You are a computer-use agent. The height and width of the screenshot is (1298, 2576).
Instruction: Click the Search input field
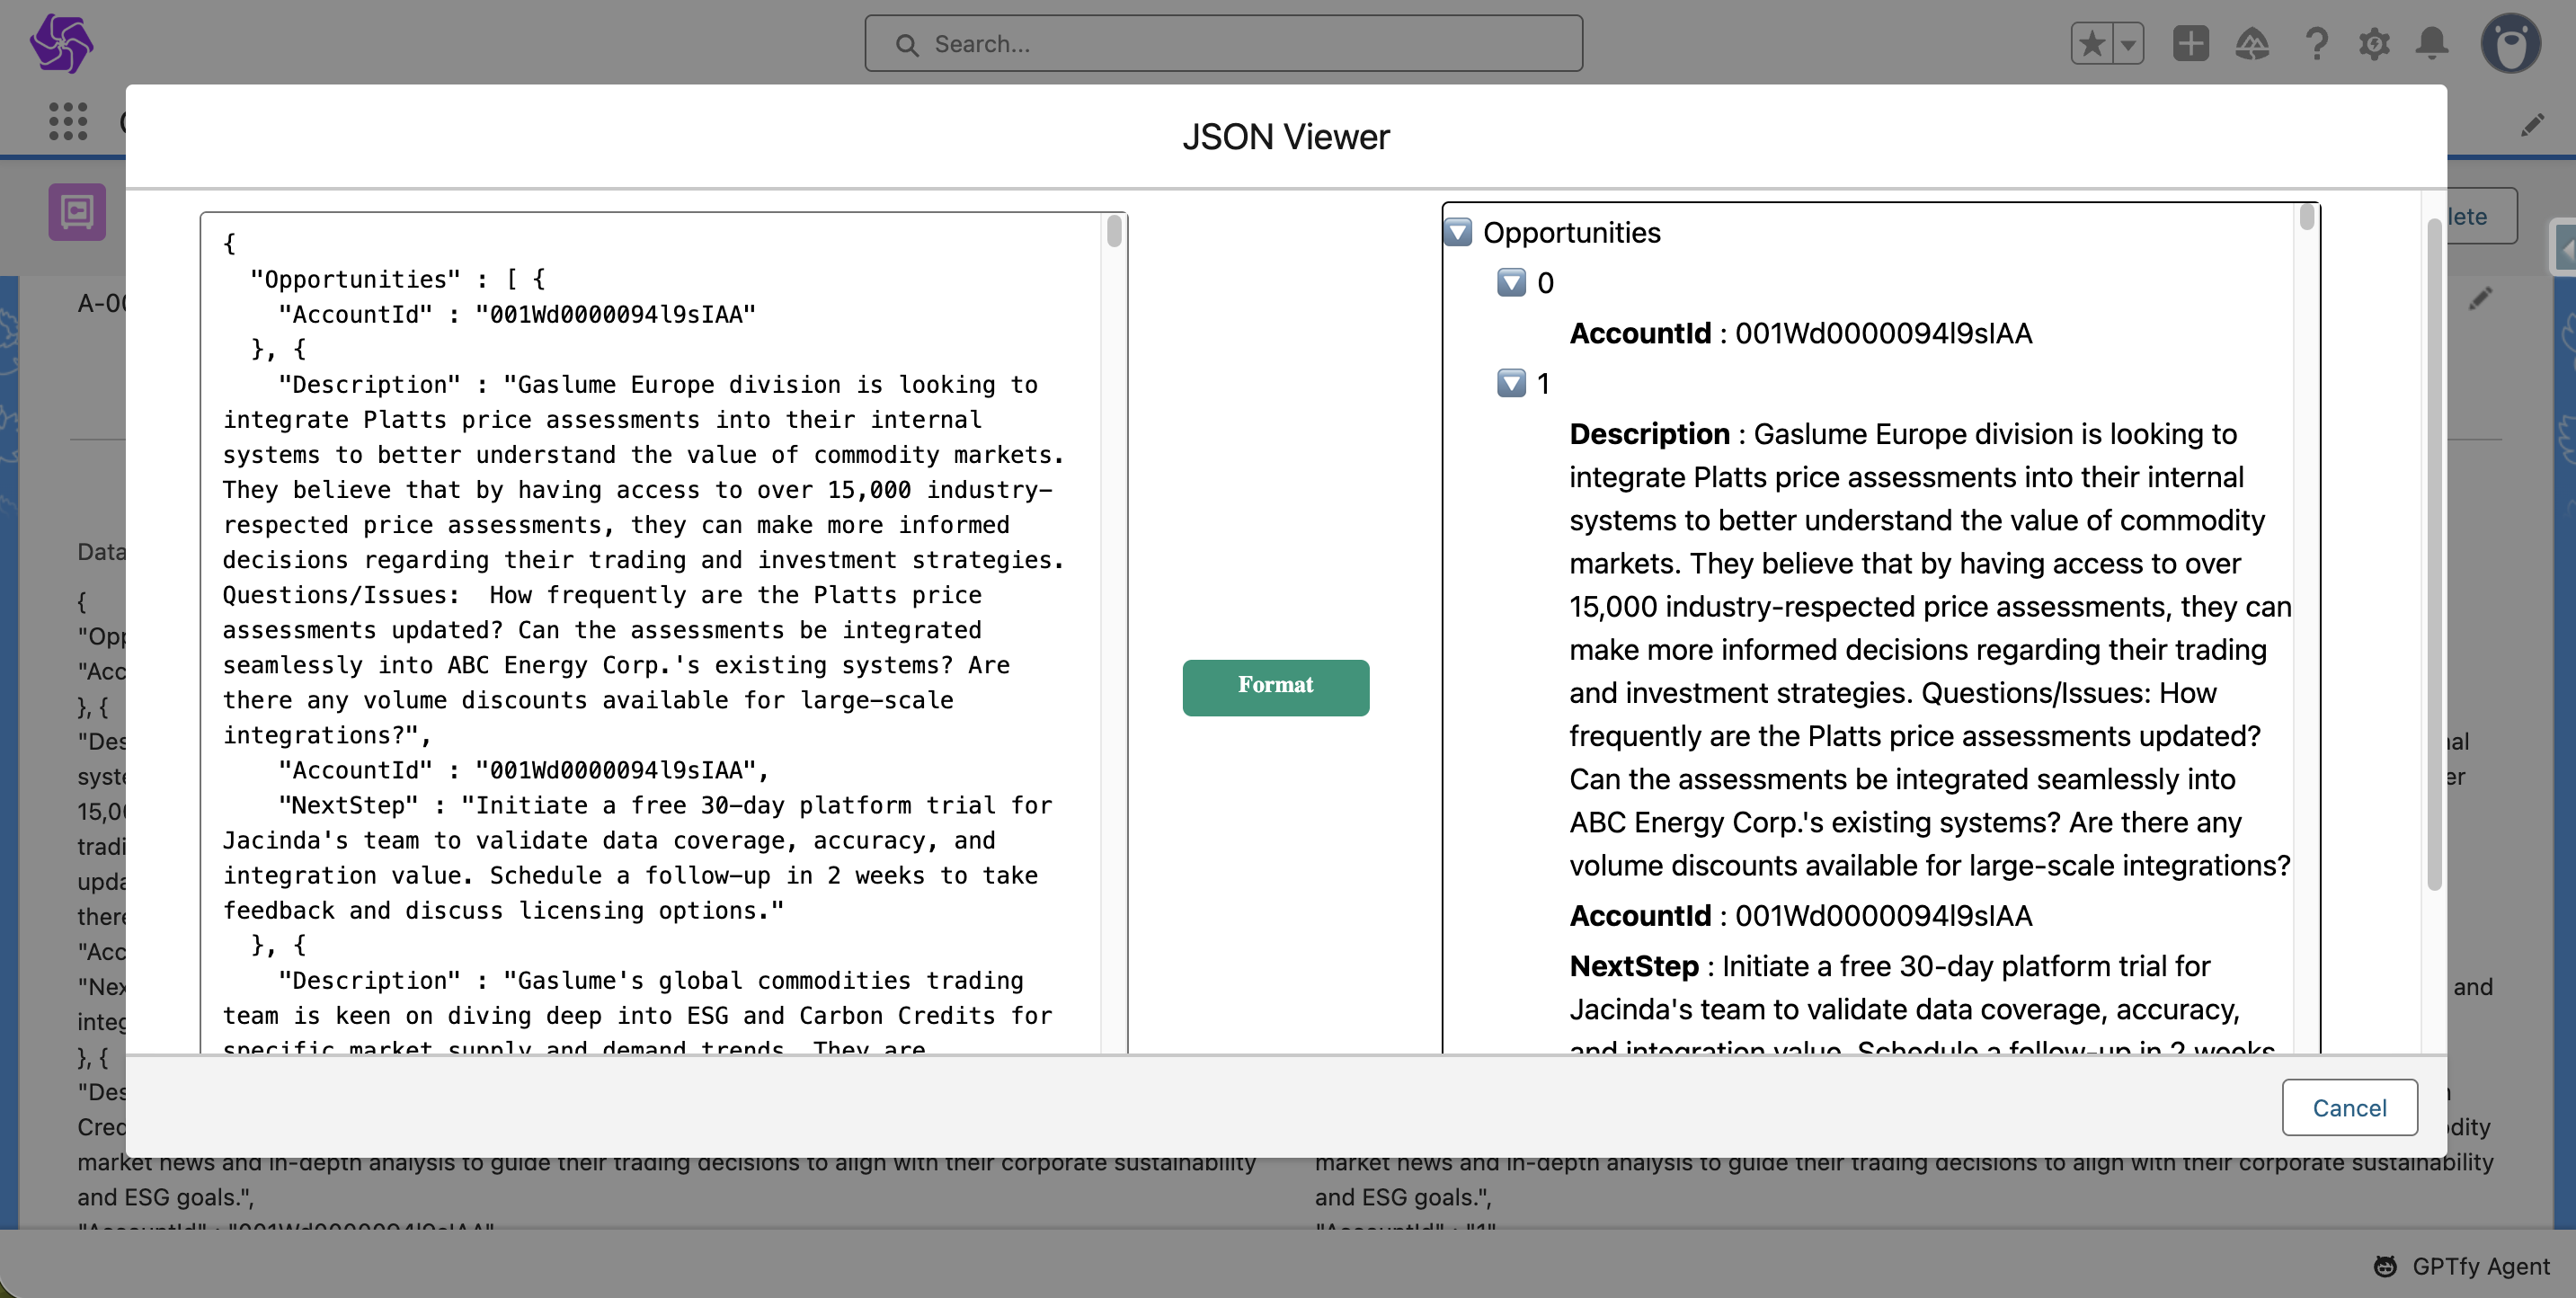1223,44
